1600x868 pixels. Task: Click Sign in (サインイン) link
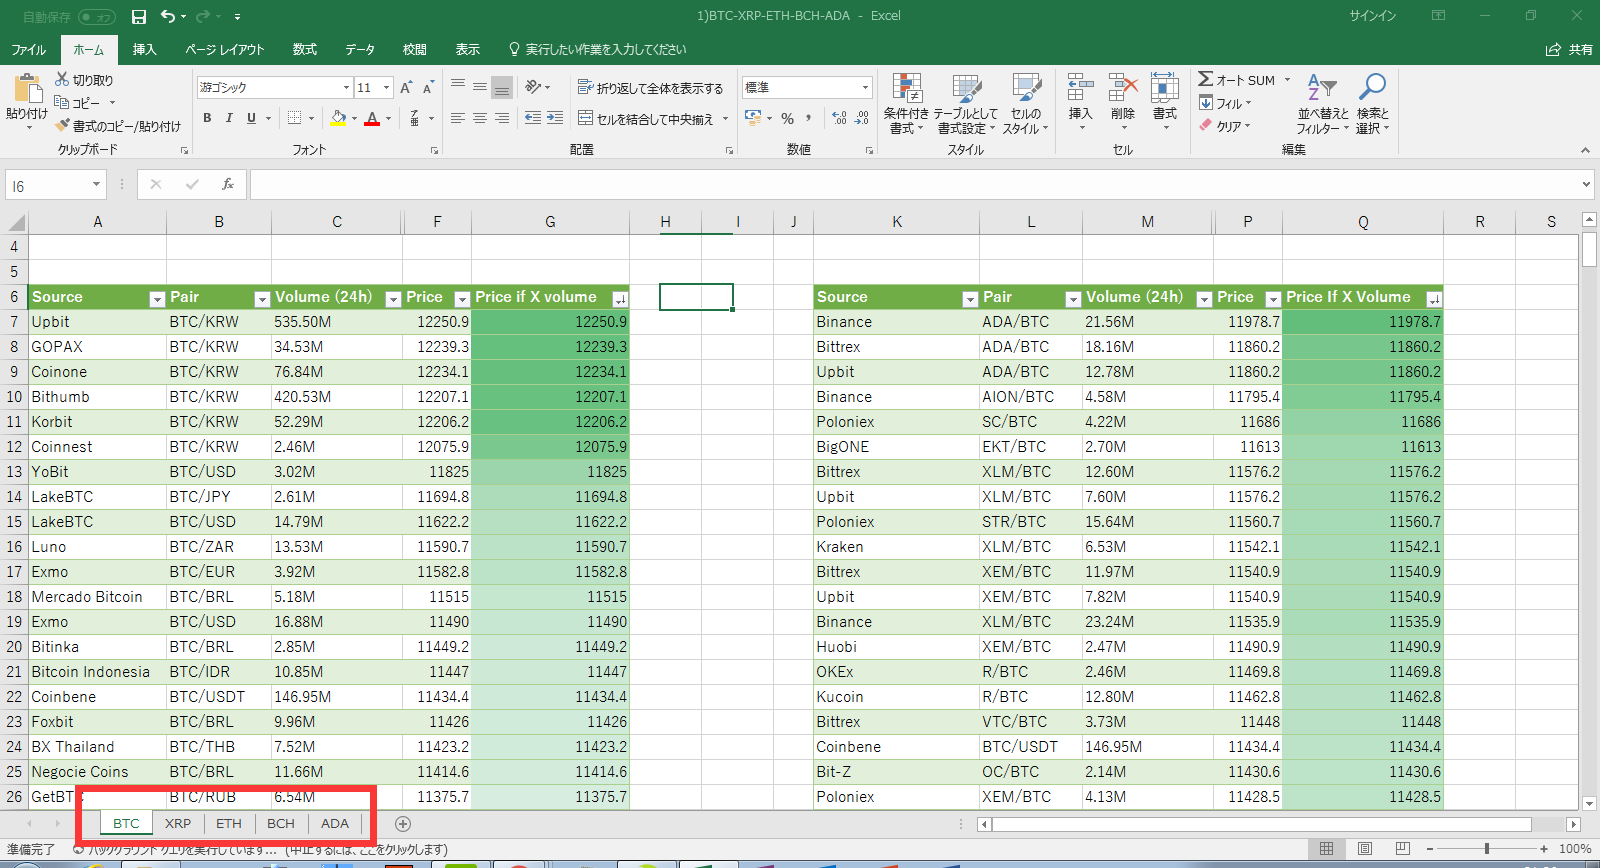coord(1373,15)
